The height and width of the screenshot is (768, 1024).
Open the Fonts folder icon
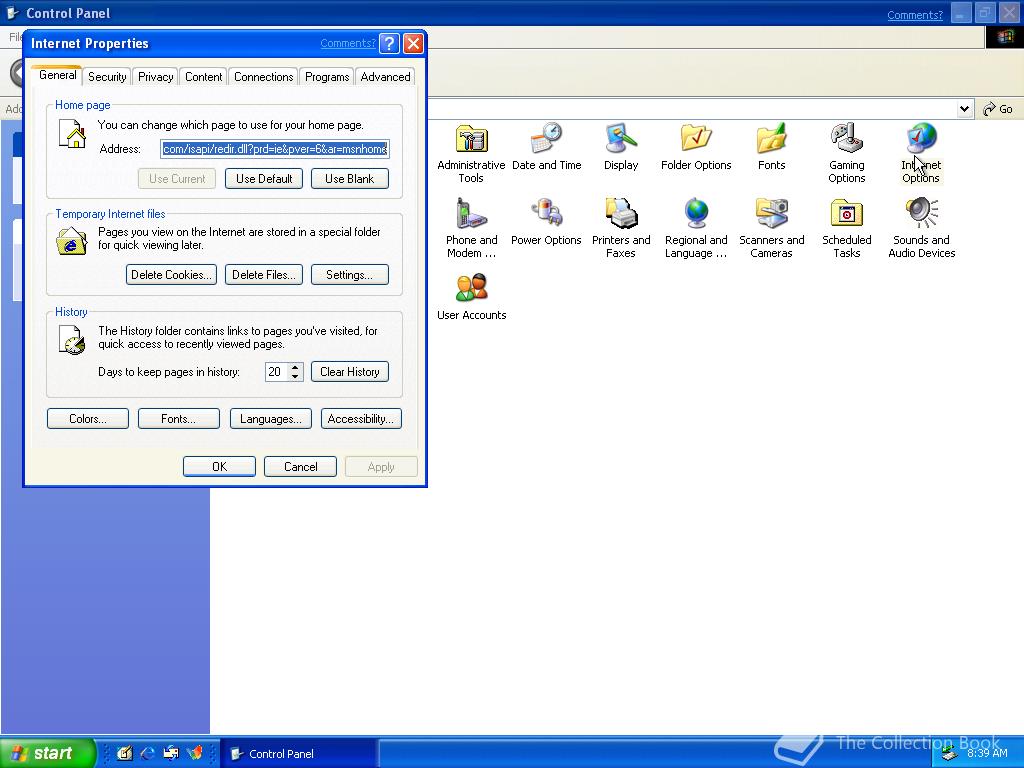click(x=771, y=138)
